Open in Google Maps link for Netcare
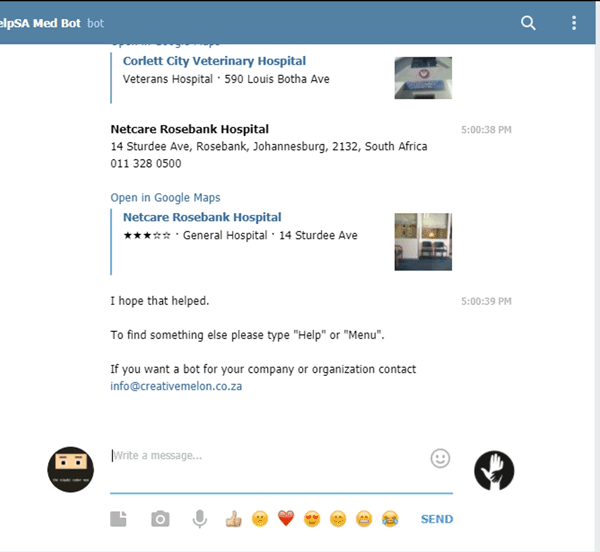 click(165, 197)
